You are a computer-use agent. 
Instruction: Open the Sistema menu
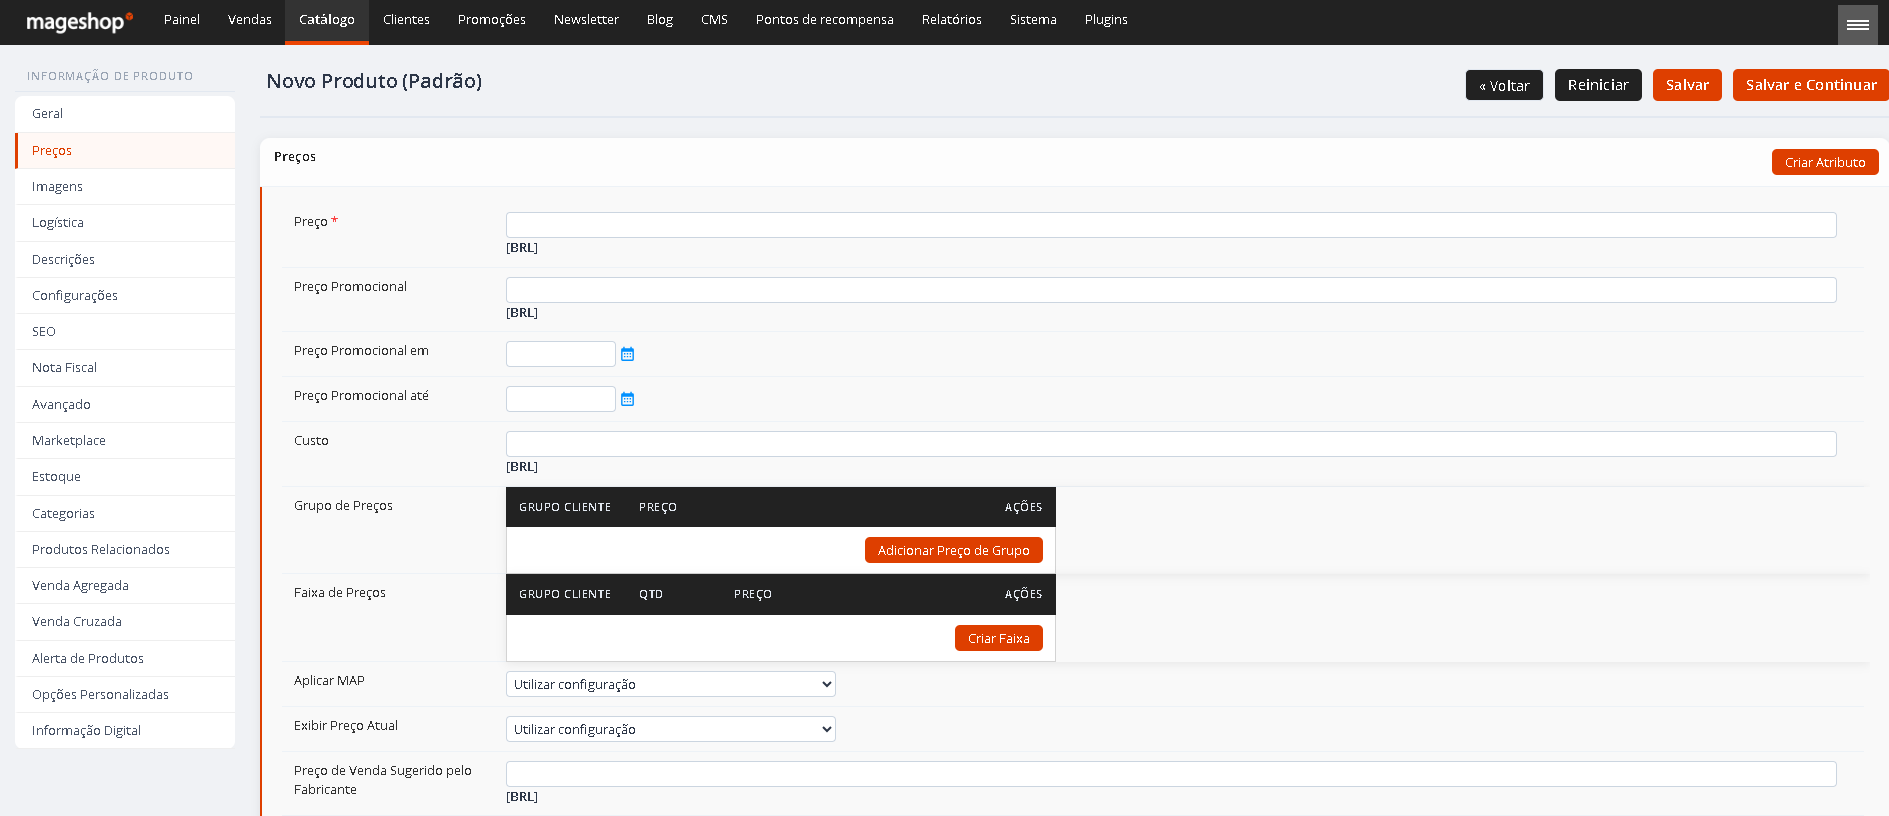[1033, 20]
